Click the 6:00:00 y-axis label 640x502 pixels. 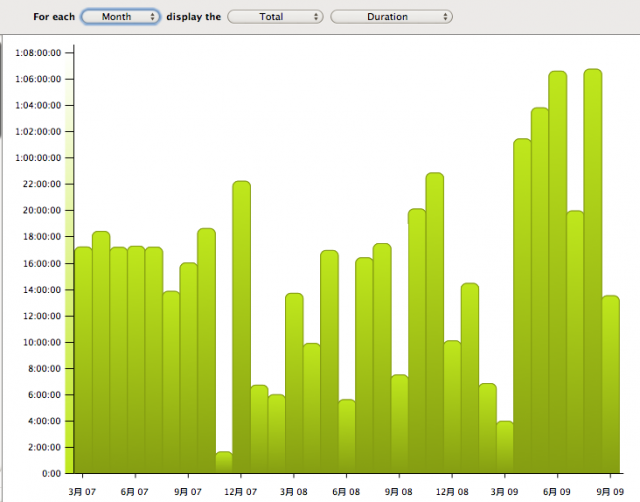45,395
